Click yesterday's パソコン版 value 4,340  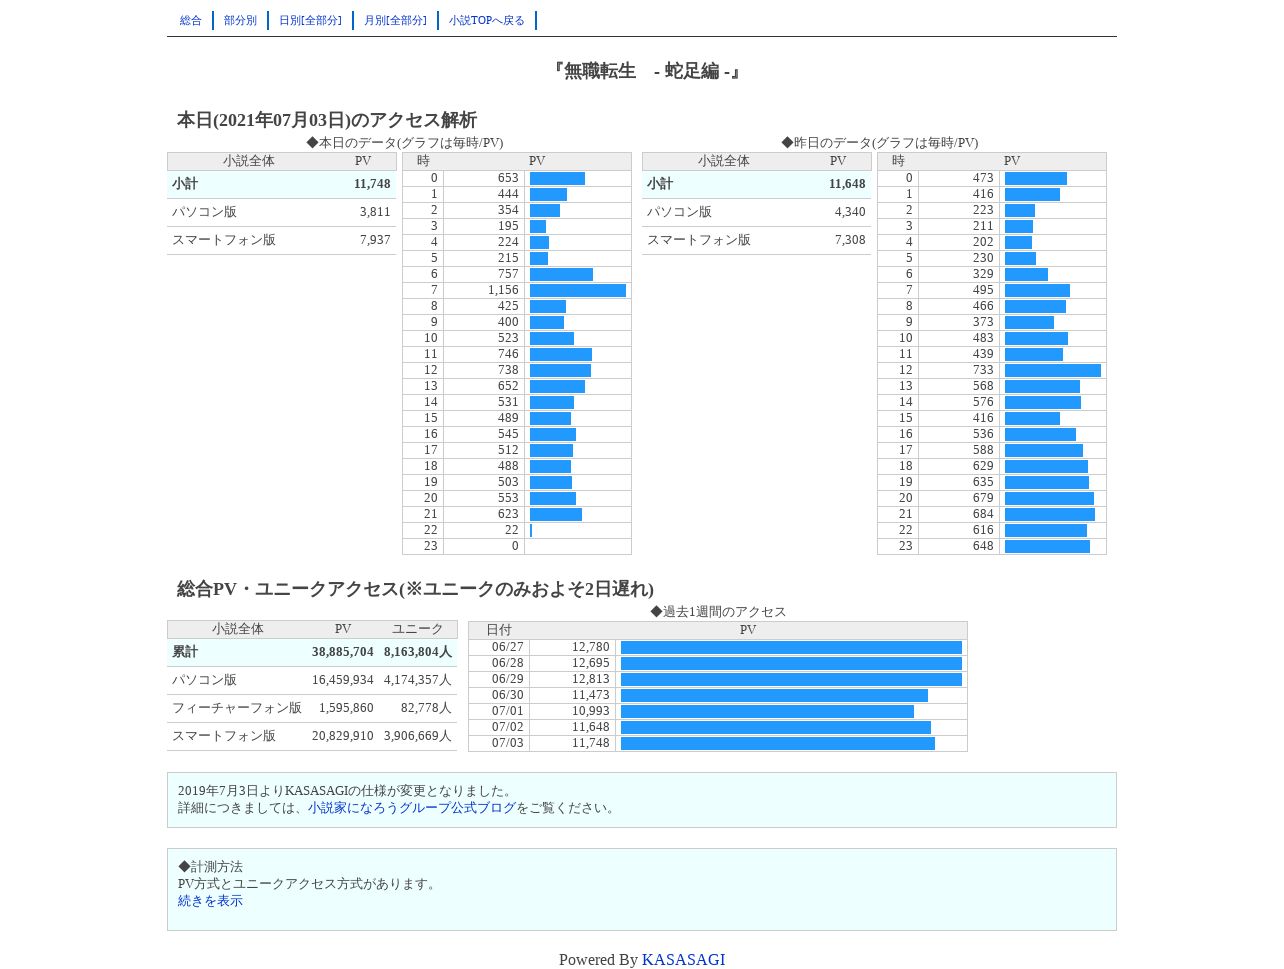[850, 212]
